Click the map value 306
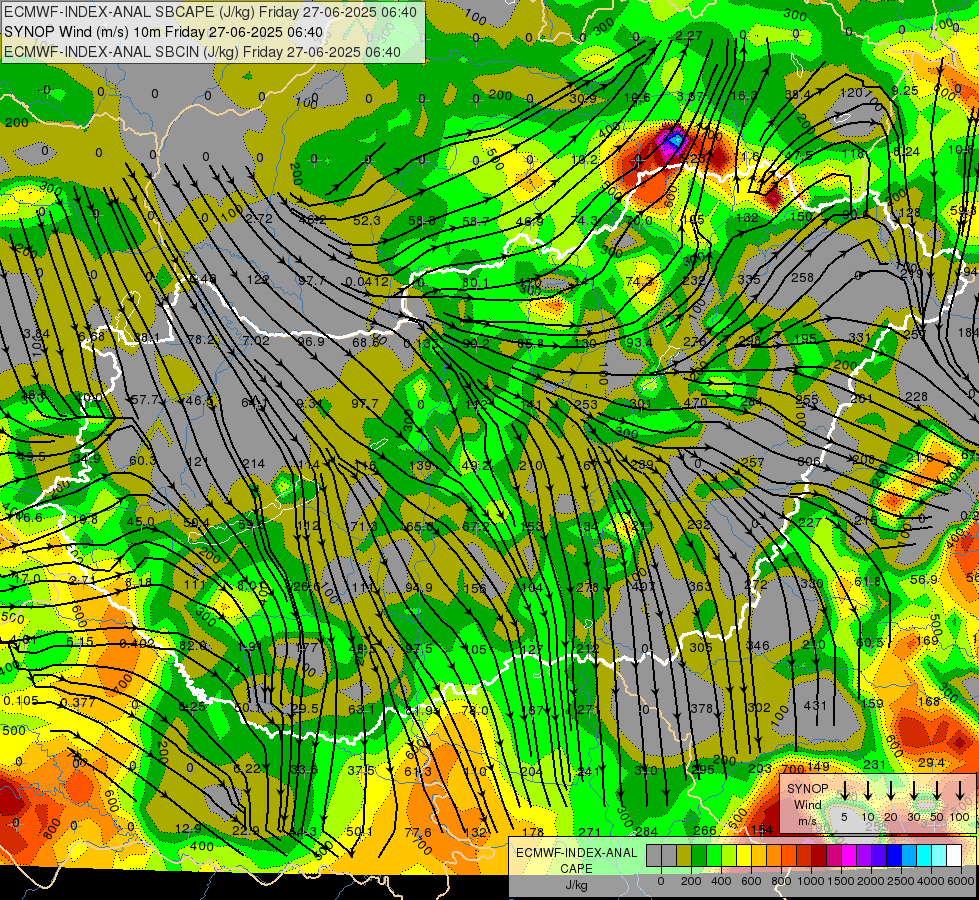 tap(809, 461)
